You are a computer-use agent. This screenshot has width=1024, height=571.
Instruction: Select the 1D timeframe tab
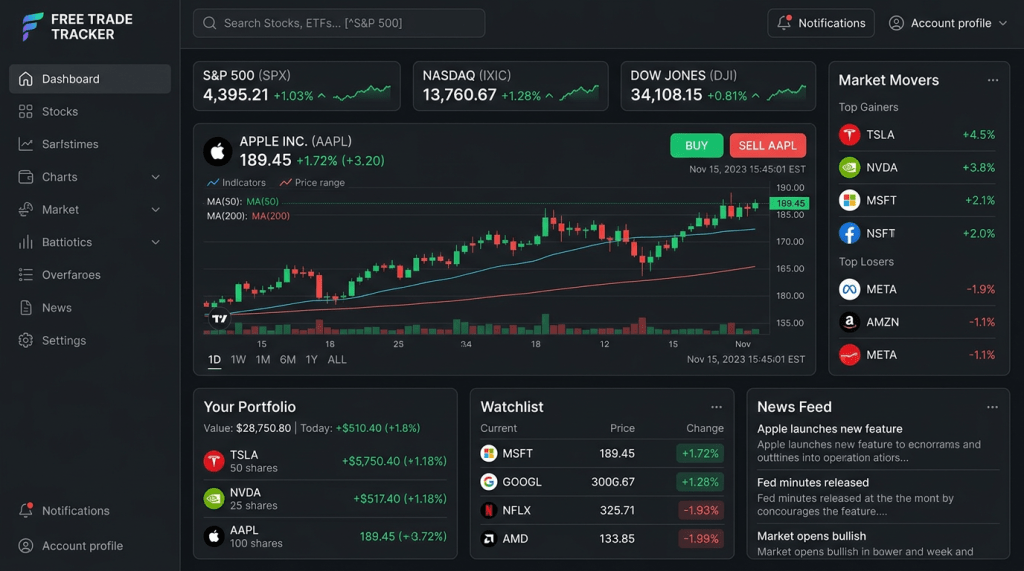pos(214,360)
